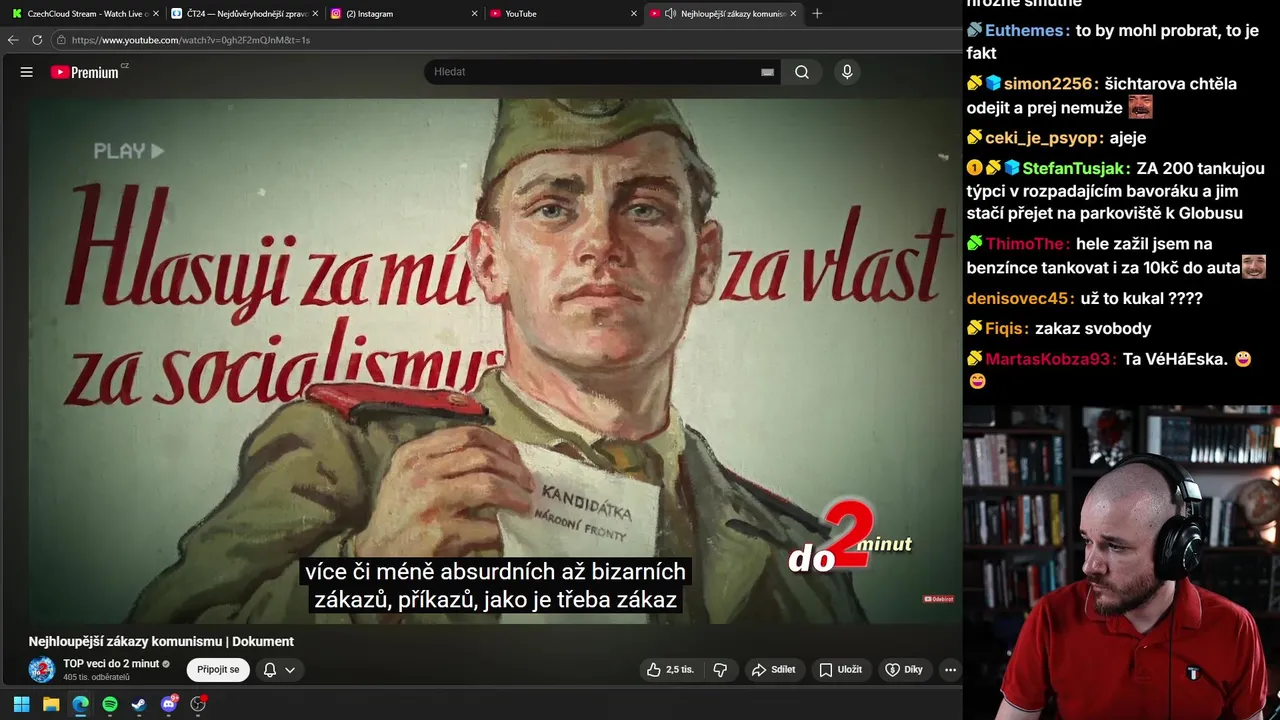The image size is (1280, 720).
Task: Send thanks with Díky button
Action: pyautogui.click(x=904, y=670)
